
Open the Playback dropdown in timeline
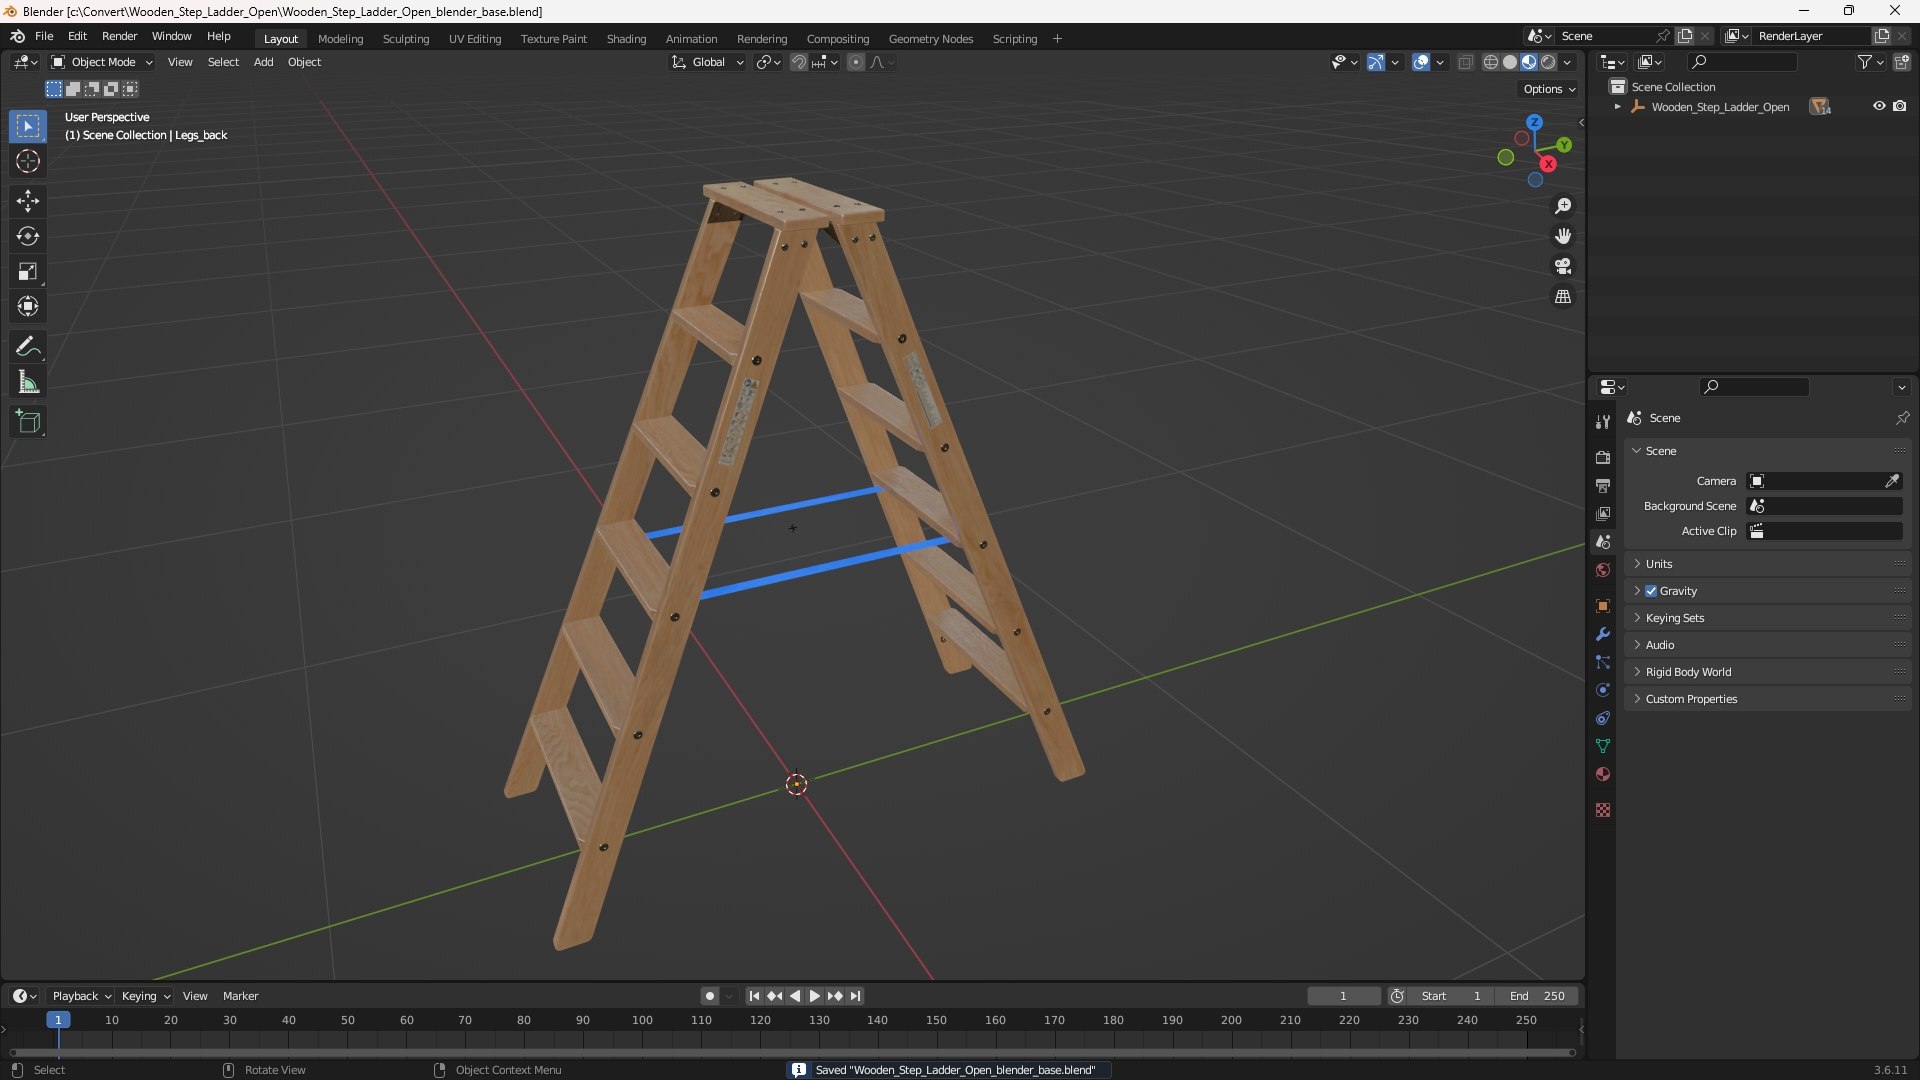click(81, 996)
